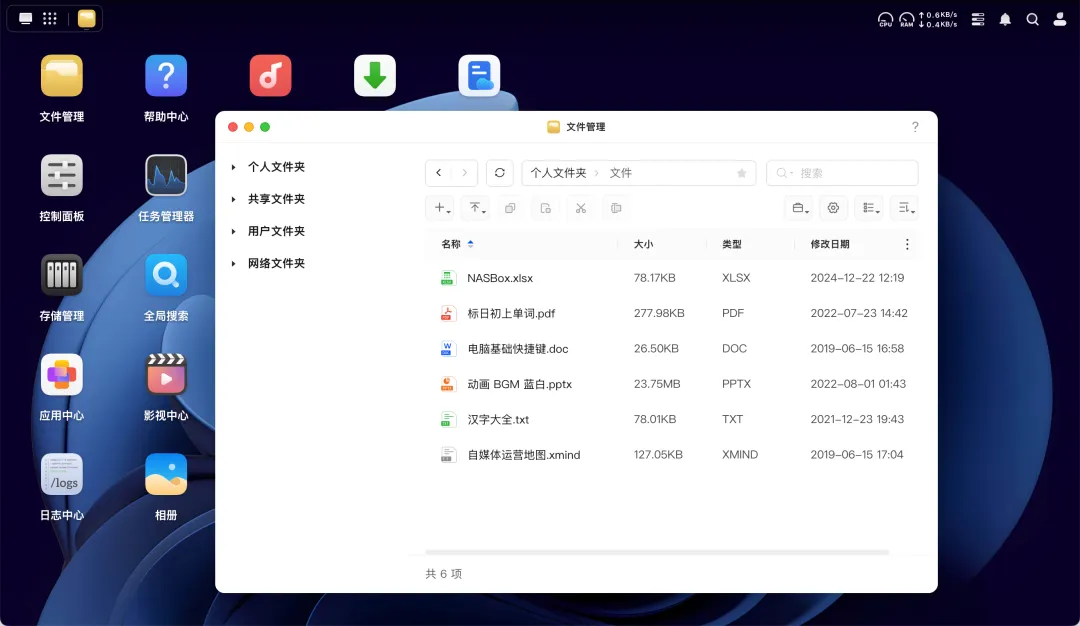Image resolution: width=1080 pixels, height=626 pixels.
Task: Click the top bar search magnifier
Action: [x=1032, y=19]
